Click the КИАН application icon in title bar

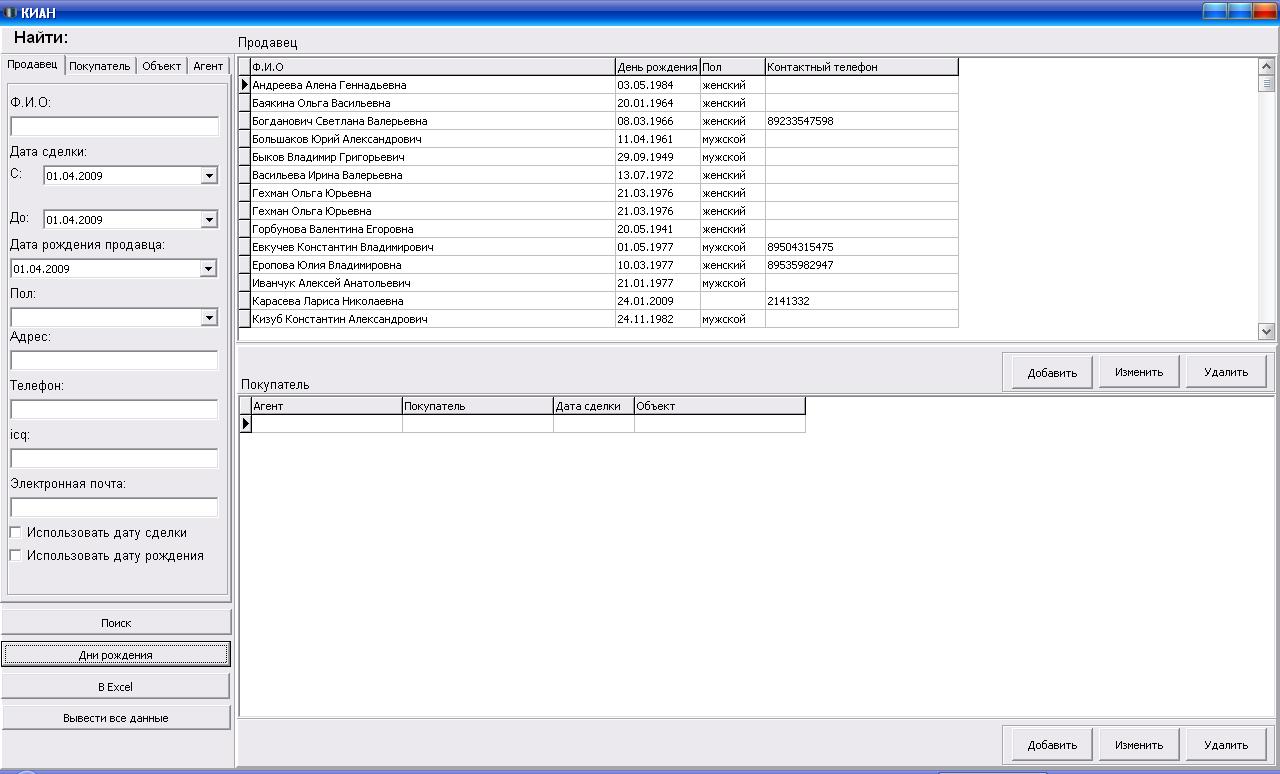11,13
